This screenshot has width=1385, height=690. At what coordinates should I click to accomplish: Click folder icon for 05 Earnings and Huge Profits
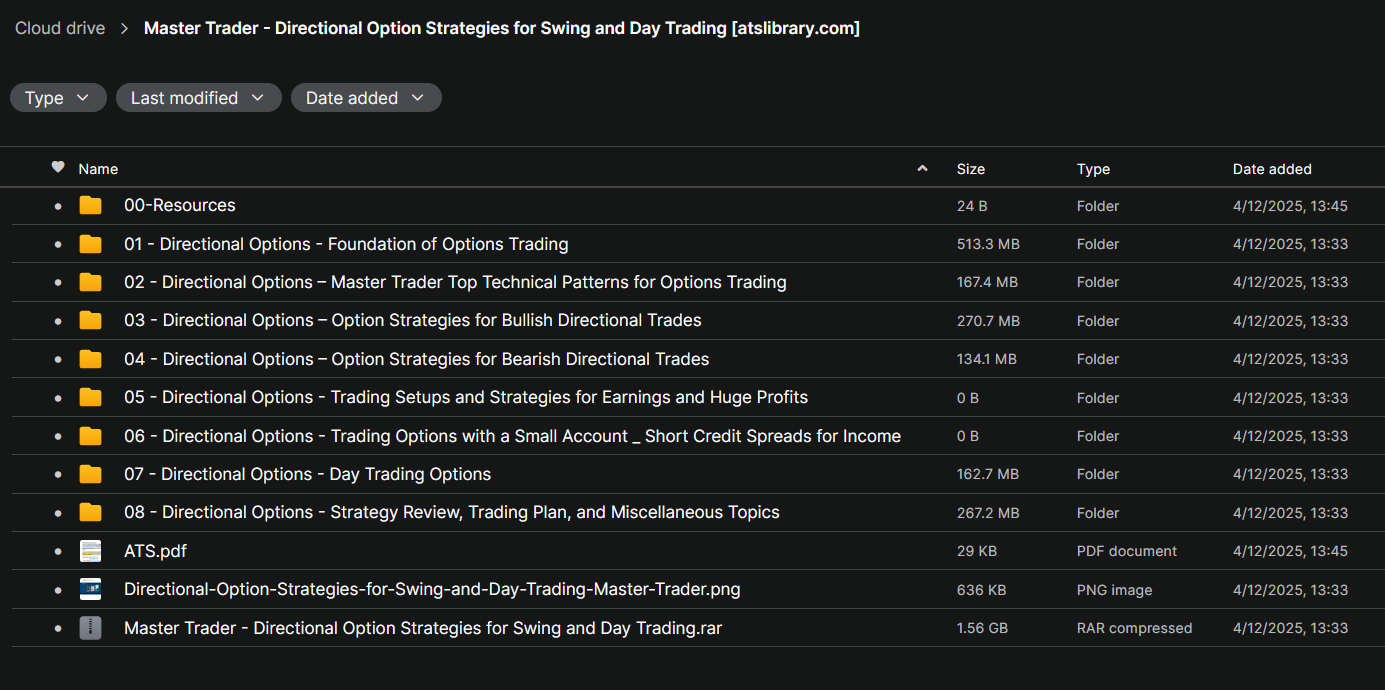click(x=91, y=397)
